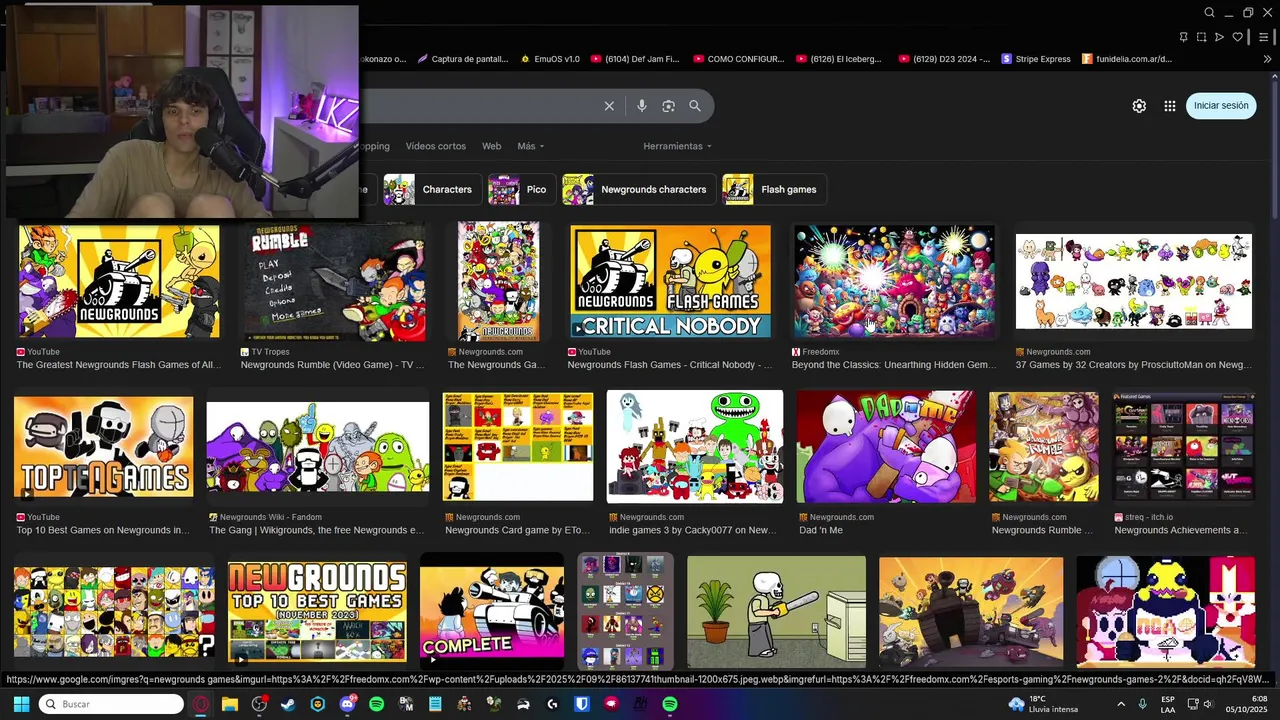Select the Flash games filter chip
This screenshot has height=720, width=1280.
click(773, 189)
